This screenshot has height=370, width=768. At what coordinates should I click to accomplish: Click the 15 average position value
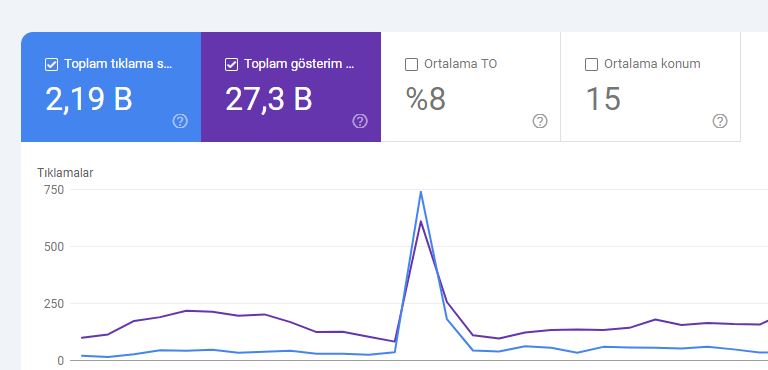click(x=603, y=99)
